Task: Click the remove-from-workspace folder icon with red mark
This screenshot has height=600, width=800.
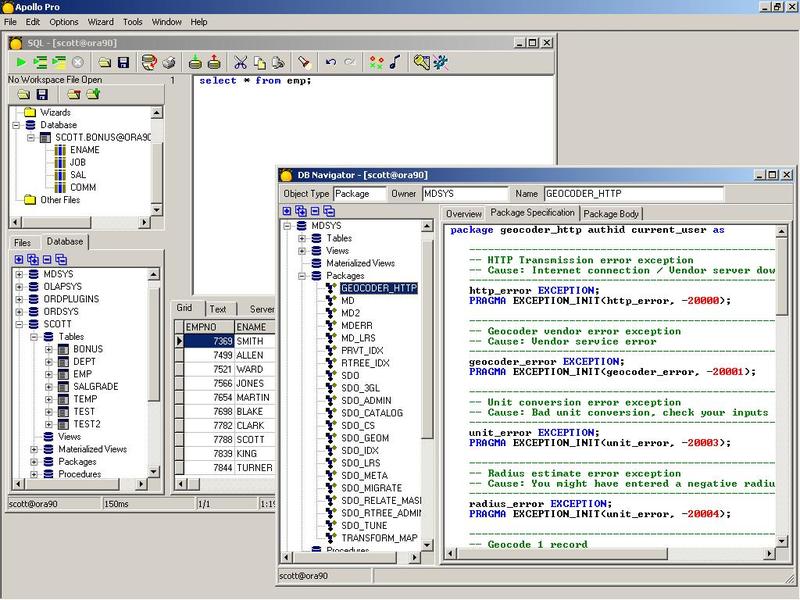Action: (x=74, y=94)
